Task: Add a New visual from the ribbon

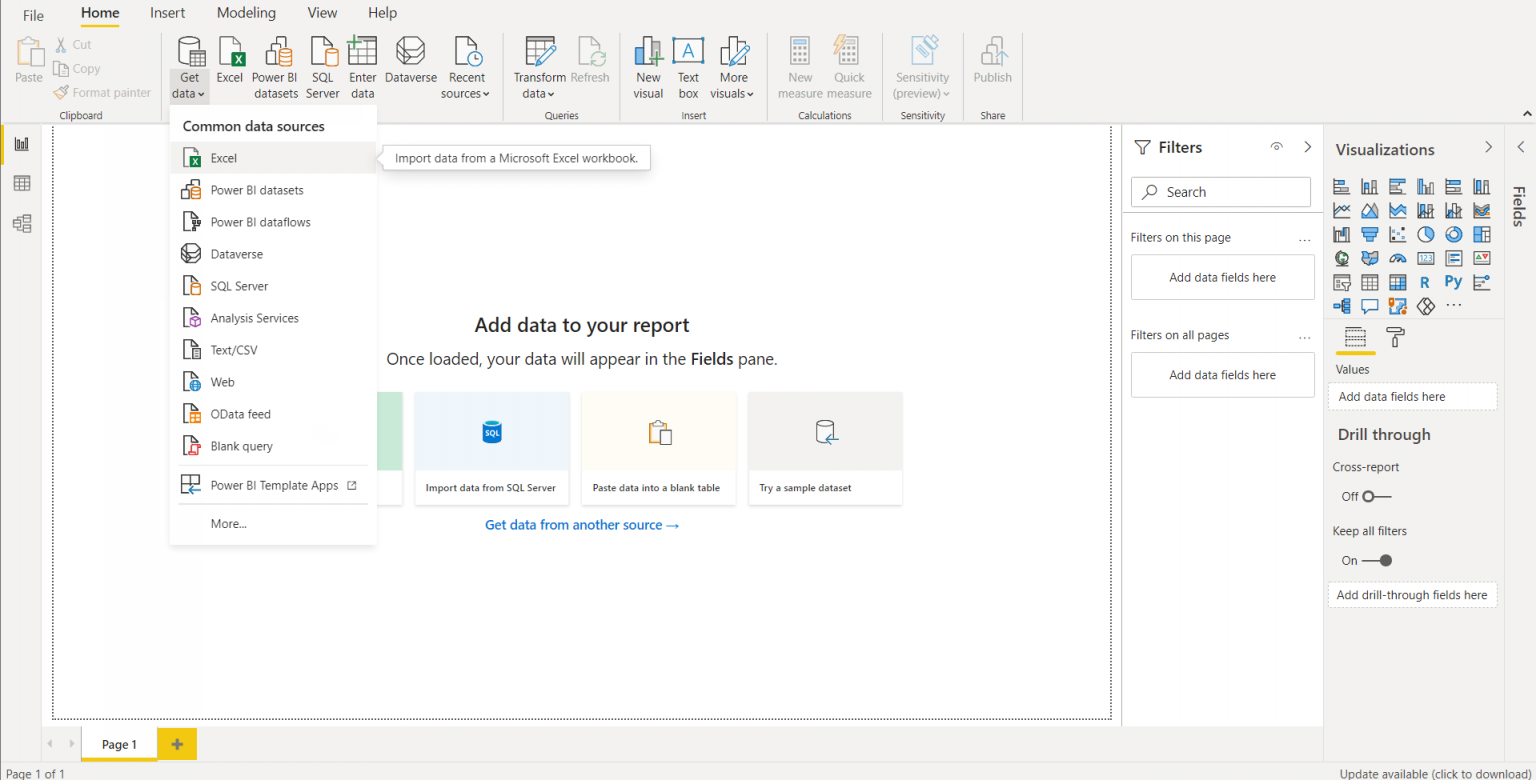Action: pos(647,65)
